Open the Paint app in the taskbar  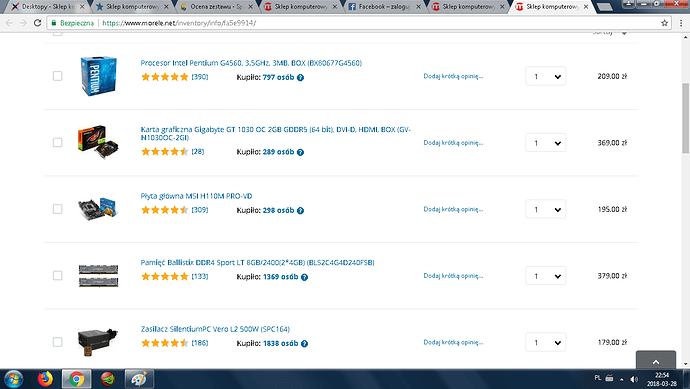pyautogui.click(x=139, y=379)
